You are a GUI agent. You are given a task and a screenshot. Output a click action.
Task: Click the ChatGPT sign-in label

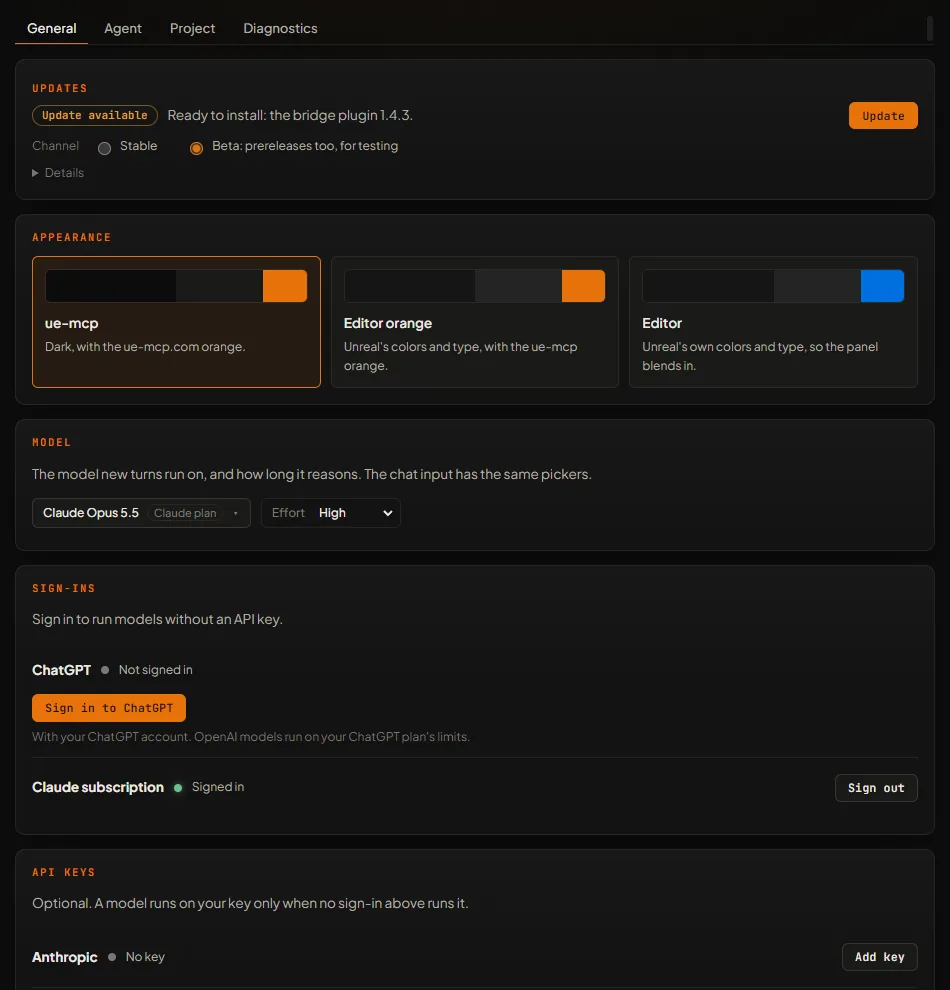point(61,670)
